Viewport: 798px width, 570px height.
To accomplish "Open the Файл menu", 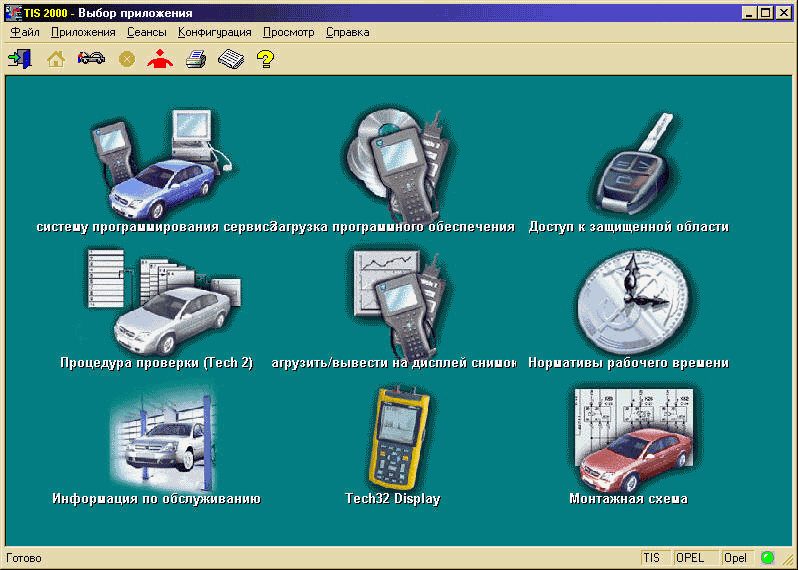I will pyautogui.click(x=25, y=32).
